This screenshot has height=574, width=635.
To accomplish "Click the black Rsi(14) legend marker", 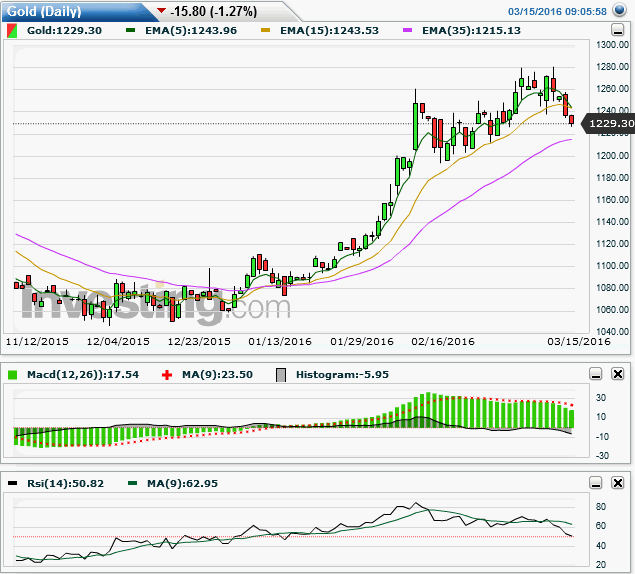I will point(12,483).
